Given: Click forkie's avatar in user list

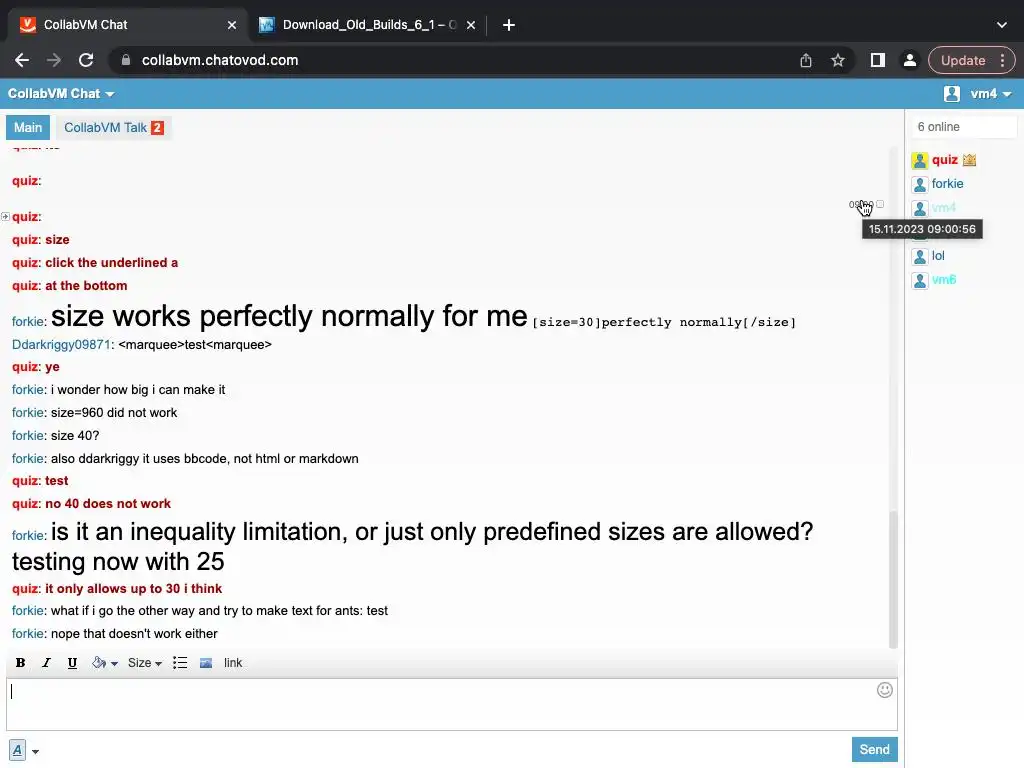Looking at the screenshot, I should click(920, 184).
